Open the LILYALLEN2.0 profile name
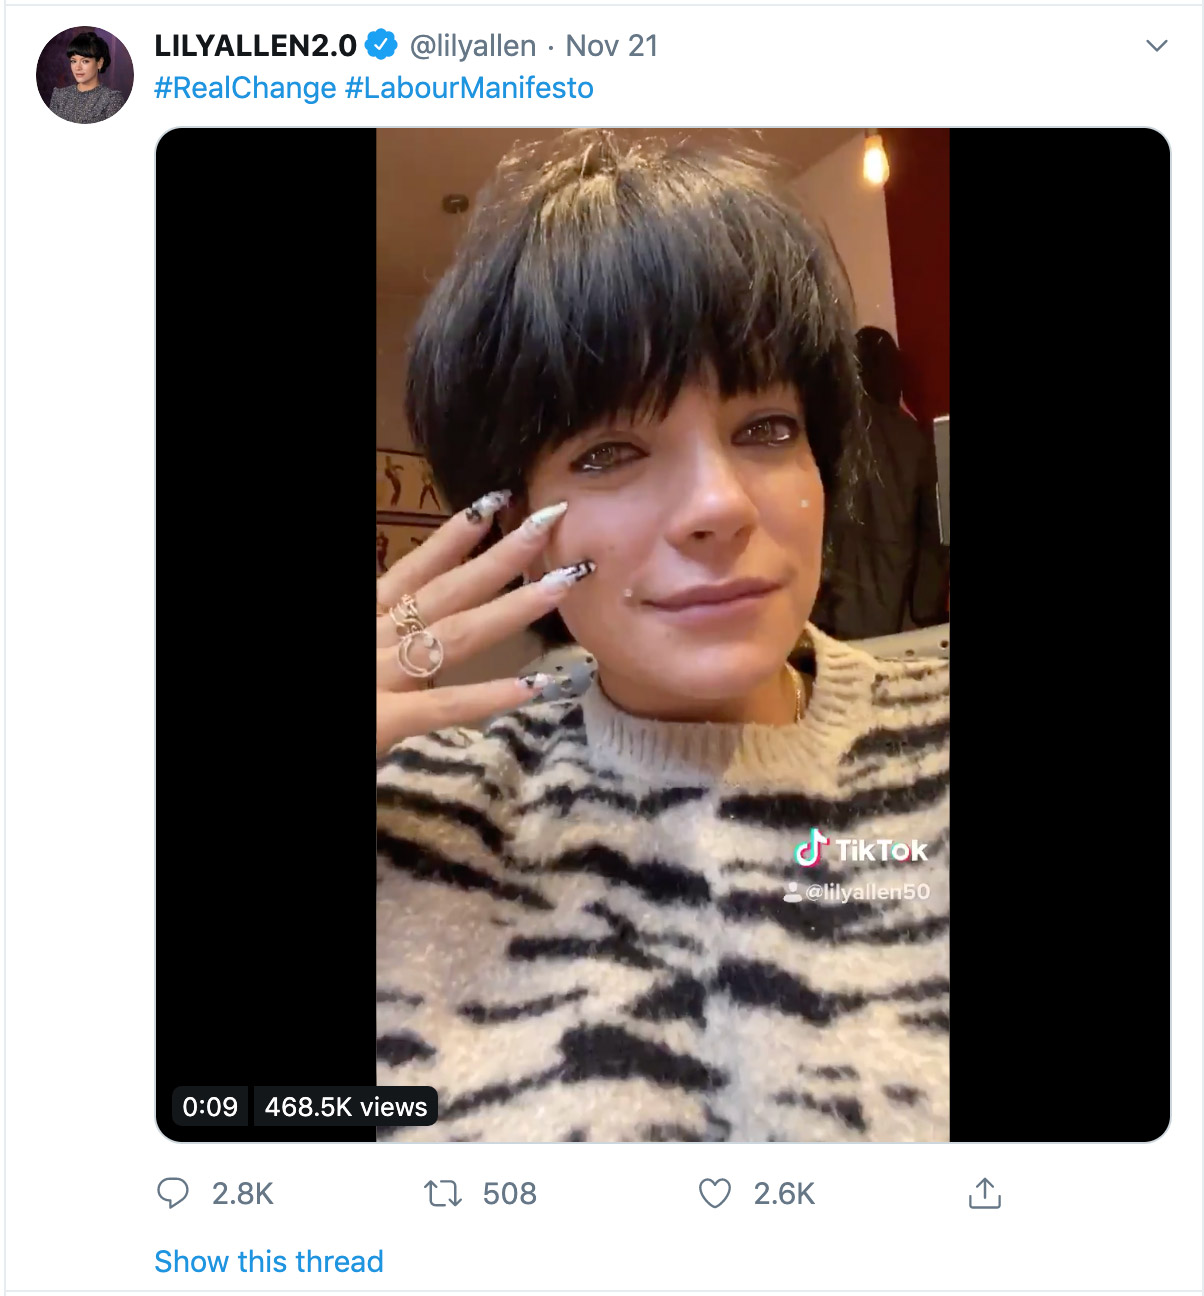 [x=255, y=45]
